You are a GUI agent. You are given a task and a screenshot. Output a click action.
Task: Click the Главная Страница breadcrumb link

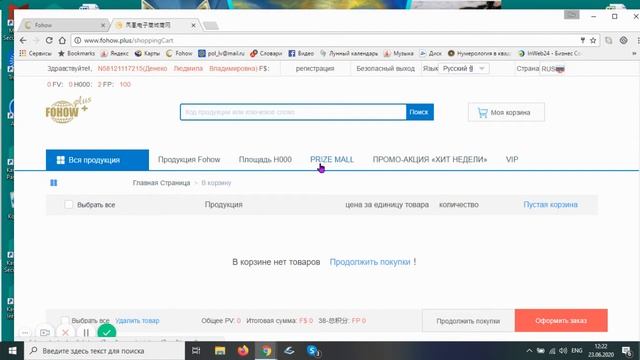click(x=161, y=183)
